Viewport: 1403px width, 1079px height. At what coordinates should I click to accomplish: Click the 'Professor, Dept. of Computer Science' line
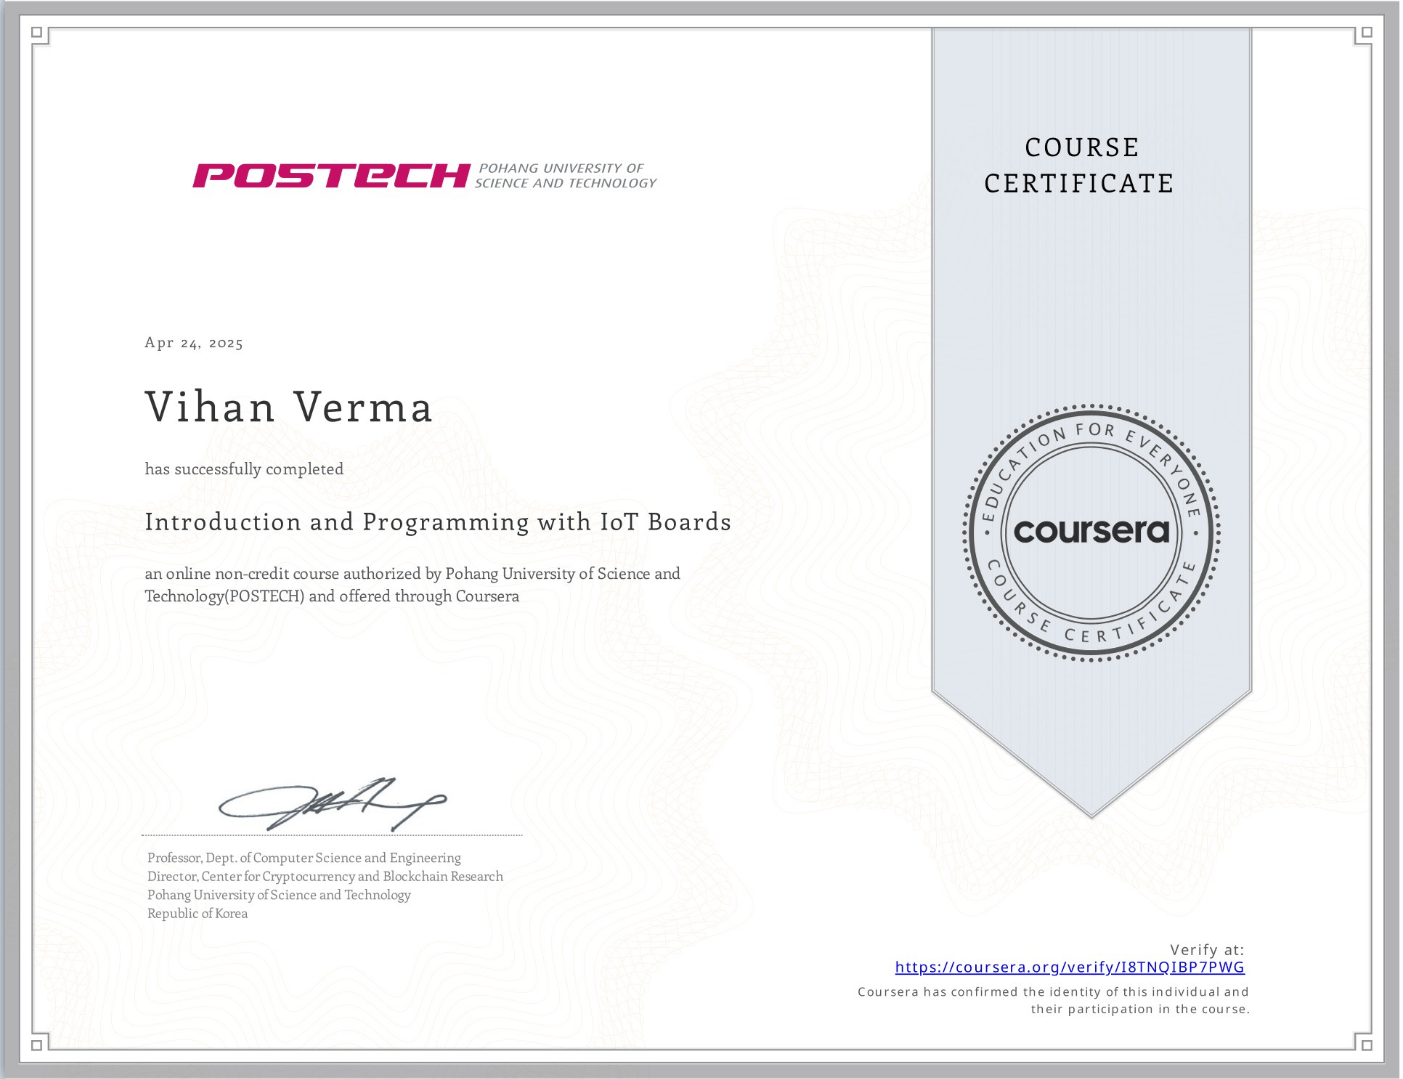tap(304, 858)
